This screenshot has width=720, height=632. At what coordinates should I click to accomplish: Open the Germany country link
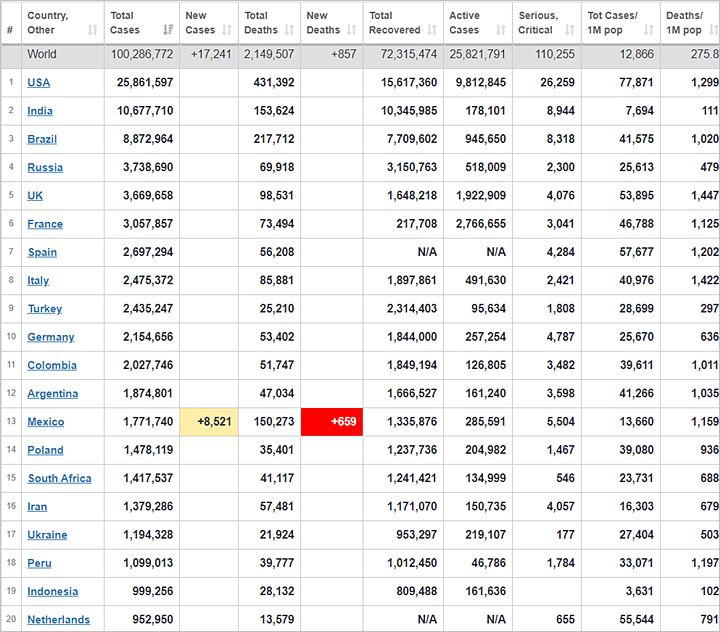click(x=51, y=338)
